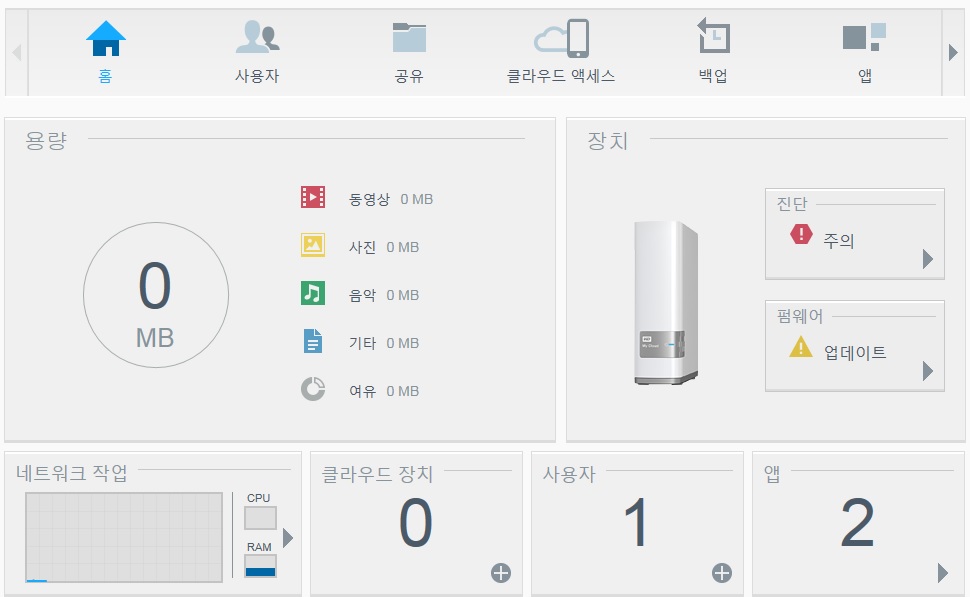Open Cloud Access (클라우드 액세스) icon

coord(561,39)
